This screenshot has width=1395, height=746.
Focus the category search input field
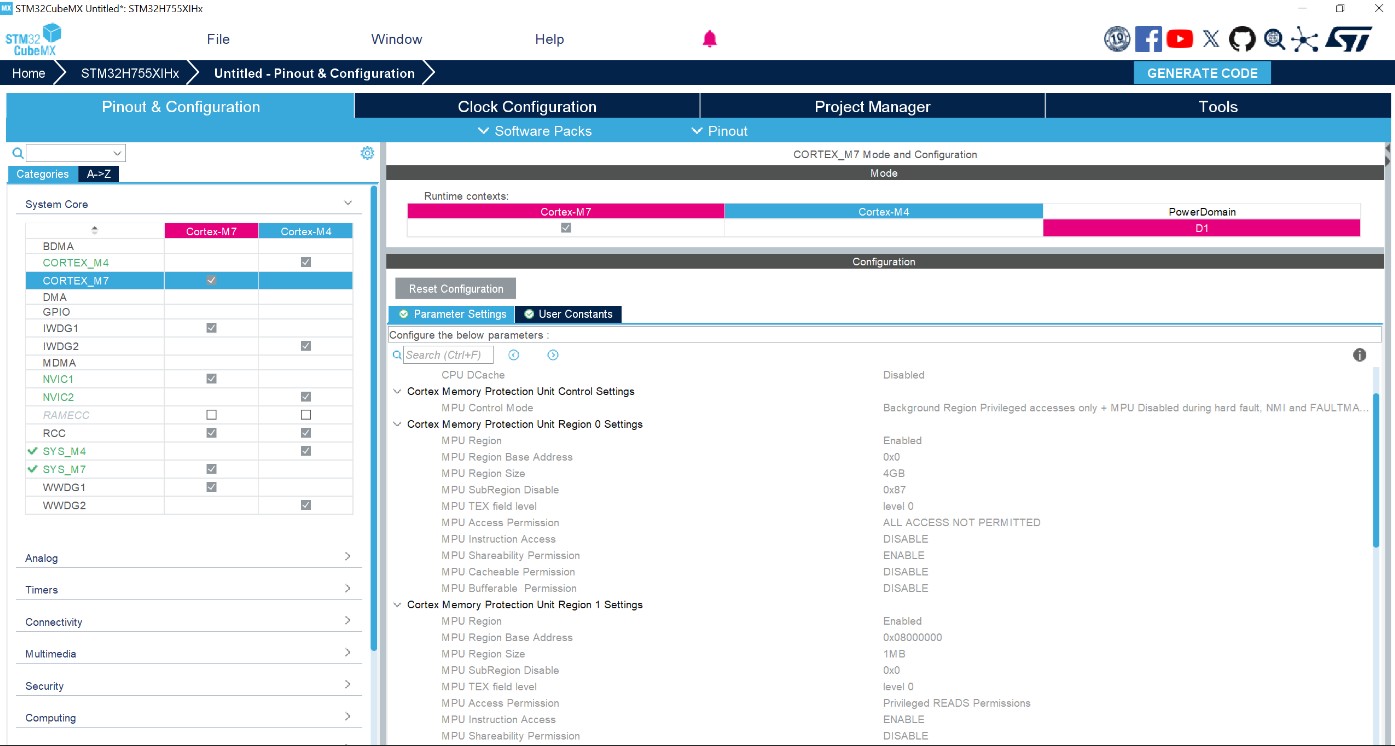coord(69,153)
